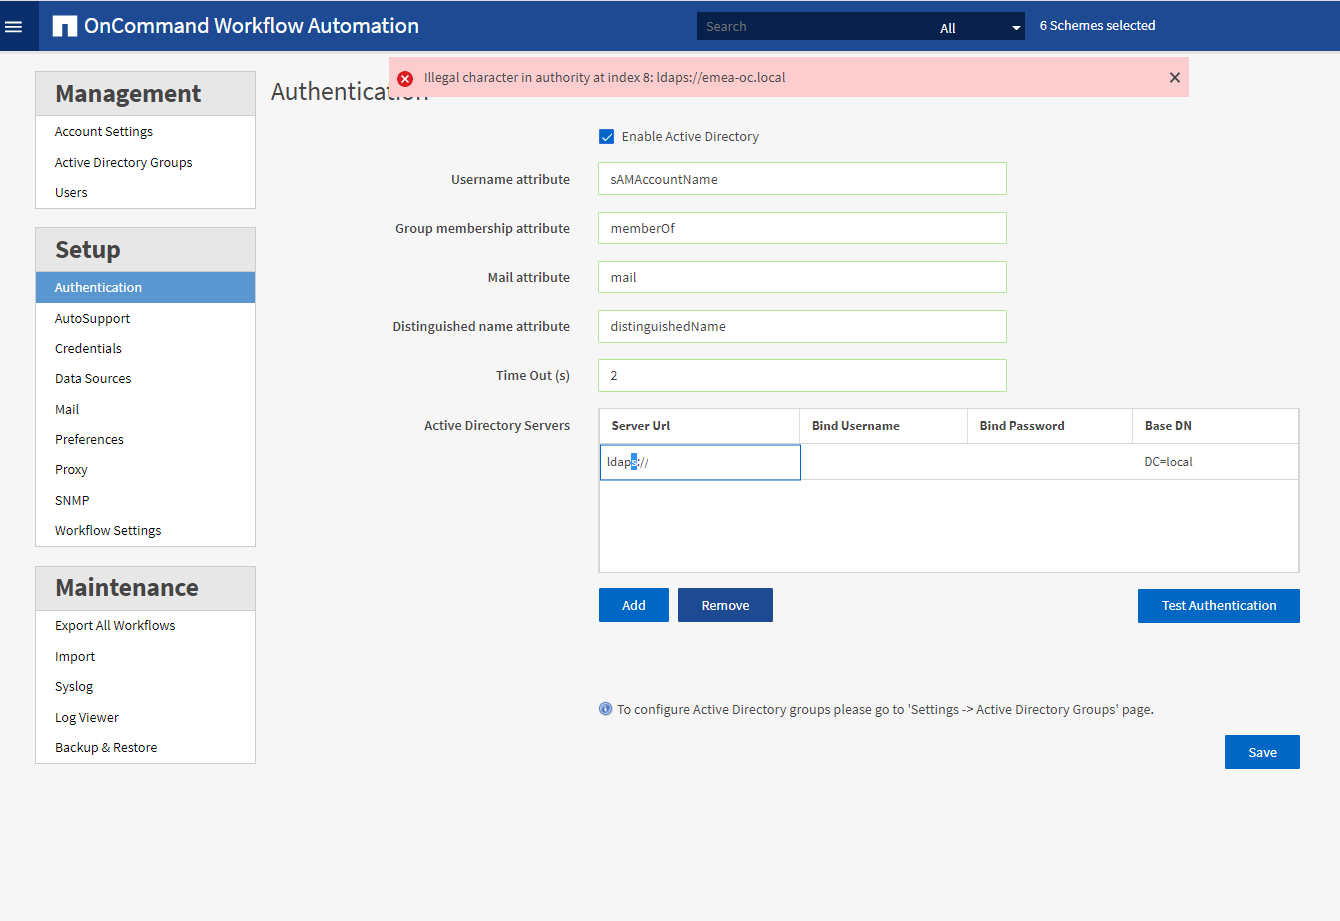Dismiss the illegal character error banner
1340x921 pixels.
pos(1174,78)
